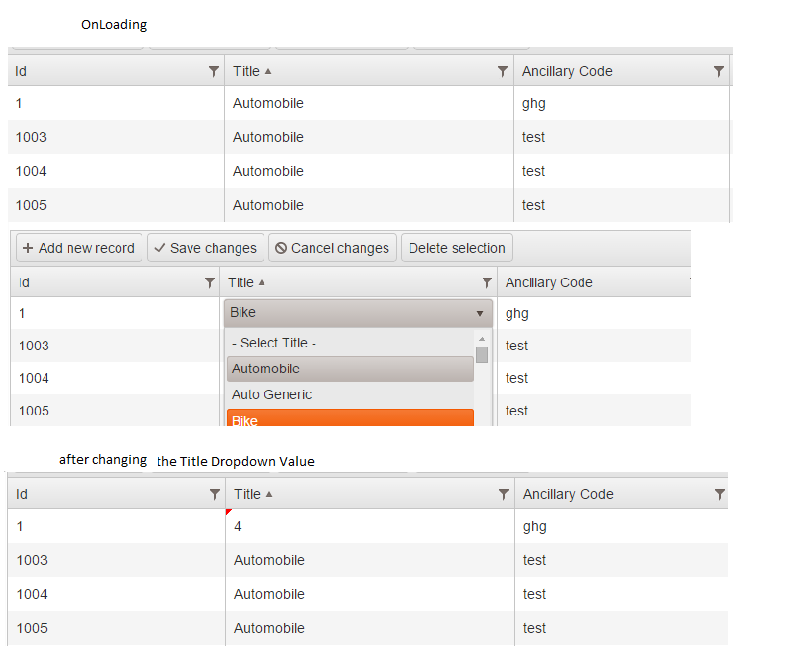Click Id filter icon in the toolbar grid
The width and height of the screenshot is (810, 664).
tap(209, 283)
